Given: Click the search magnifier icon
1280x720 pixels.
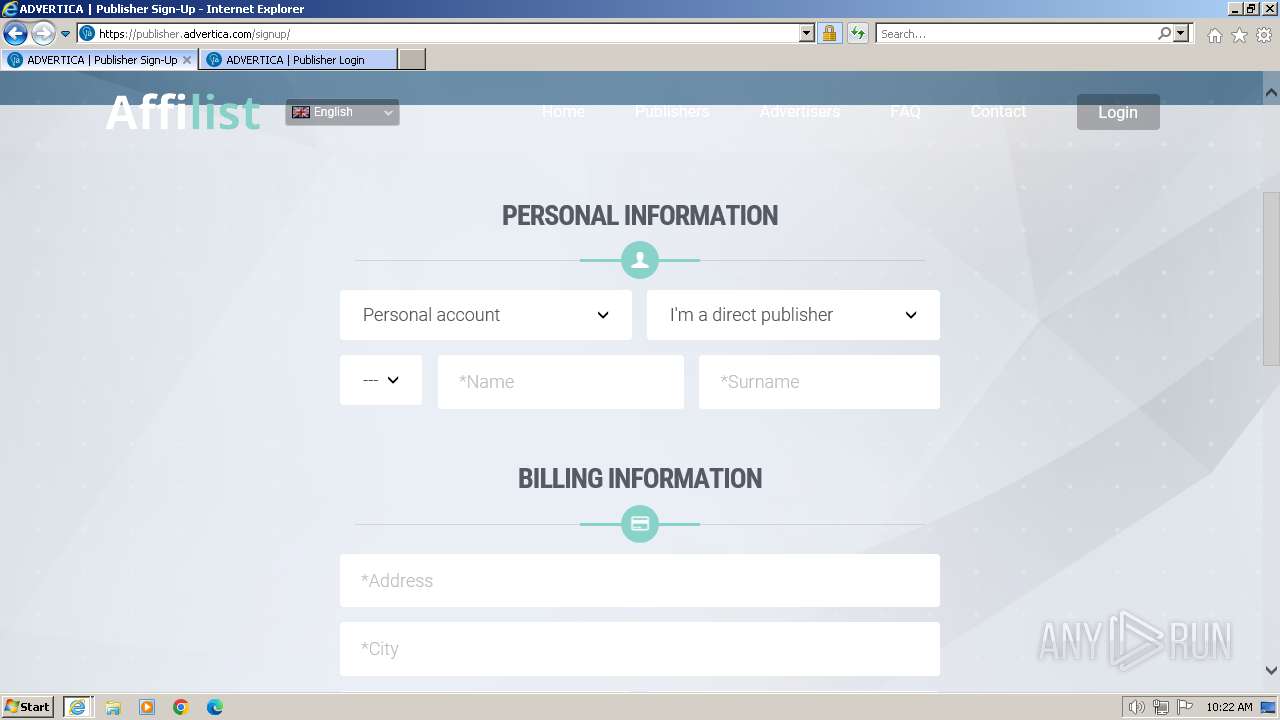Looking at the screenshot, I should point(1164,33).
